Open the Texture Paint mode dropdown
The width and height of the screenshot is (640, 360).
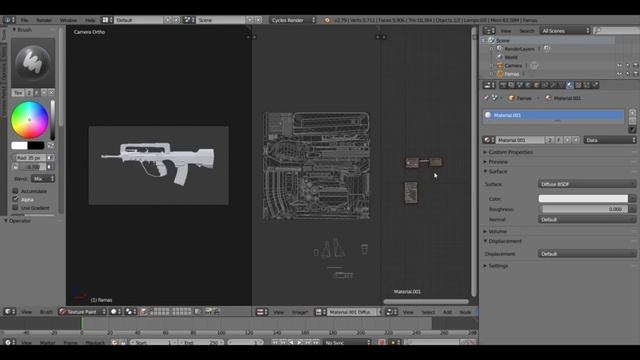click(82, 312)
